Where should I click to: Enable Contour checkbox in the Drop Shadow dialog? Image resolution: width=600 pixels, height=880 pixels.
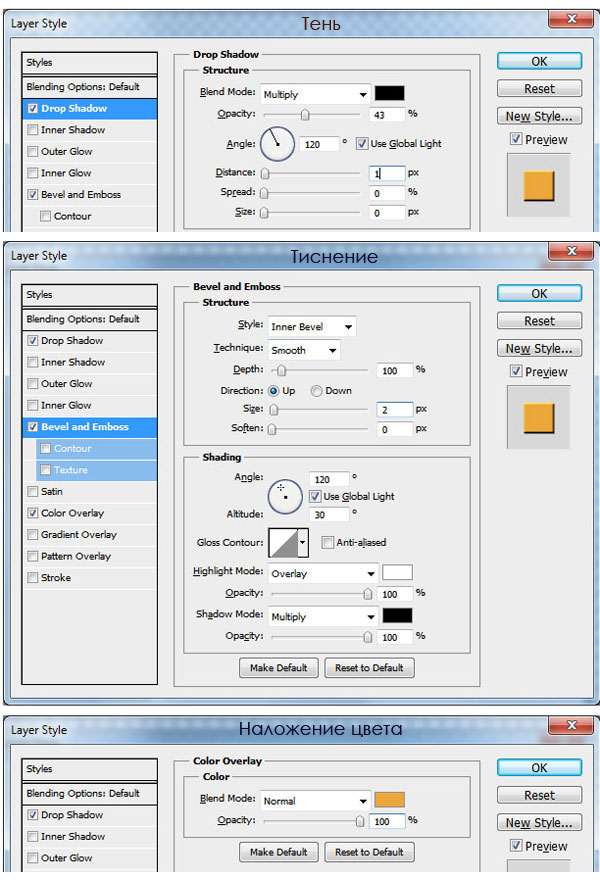click(x=46, y=216)
